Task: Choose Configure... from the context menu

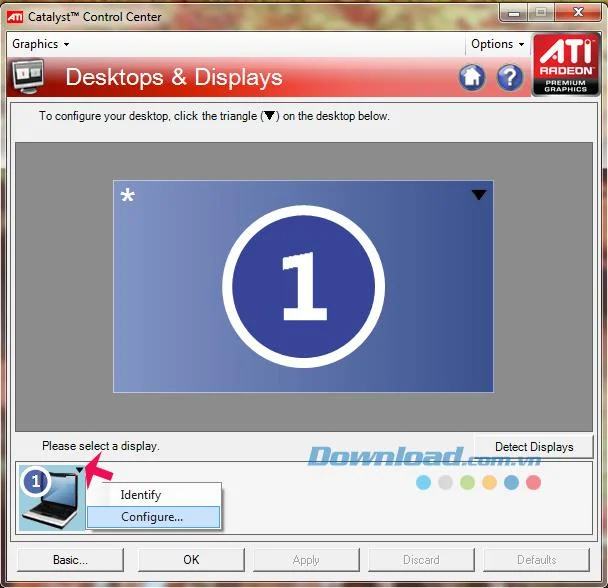Action: point(154,517)
